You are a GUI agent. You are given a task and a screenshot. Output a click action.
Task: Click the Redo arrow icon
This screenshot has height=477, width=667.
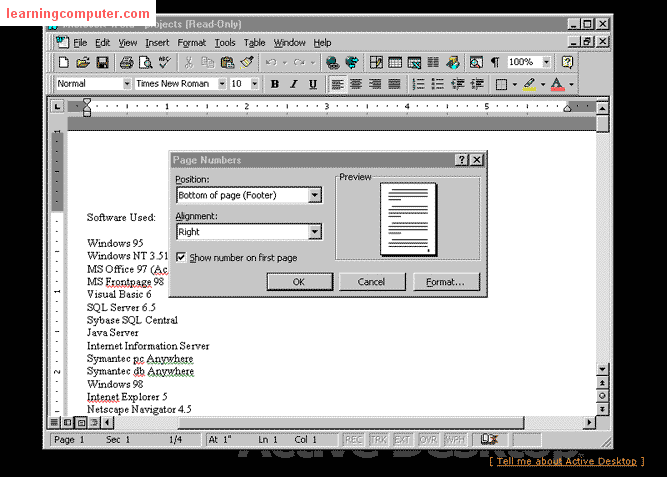(299, 63)
